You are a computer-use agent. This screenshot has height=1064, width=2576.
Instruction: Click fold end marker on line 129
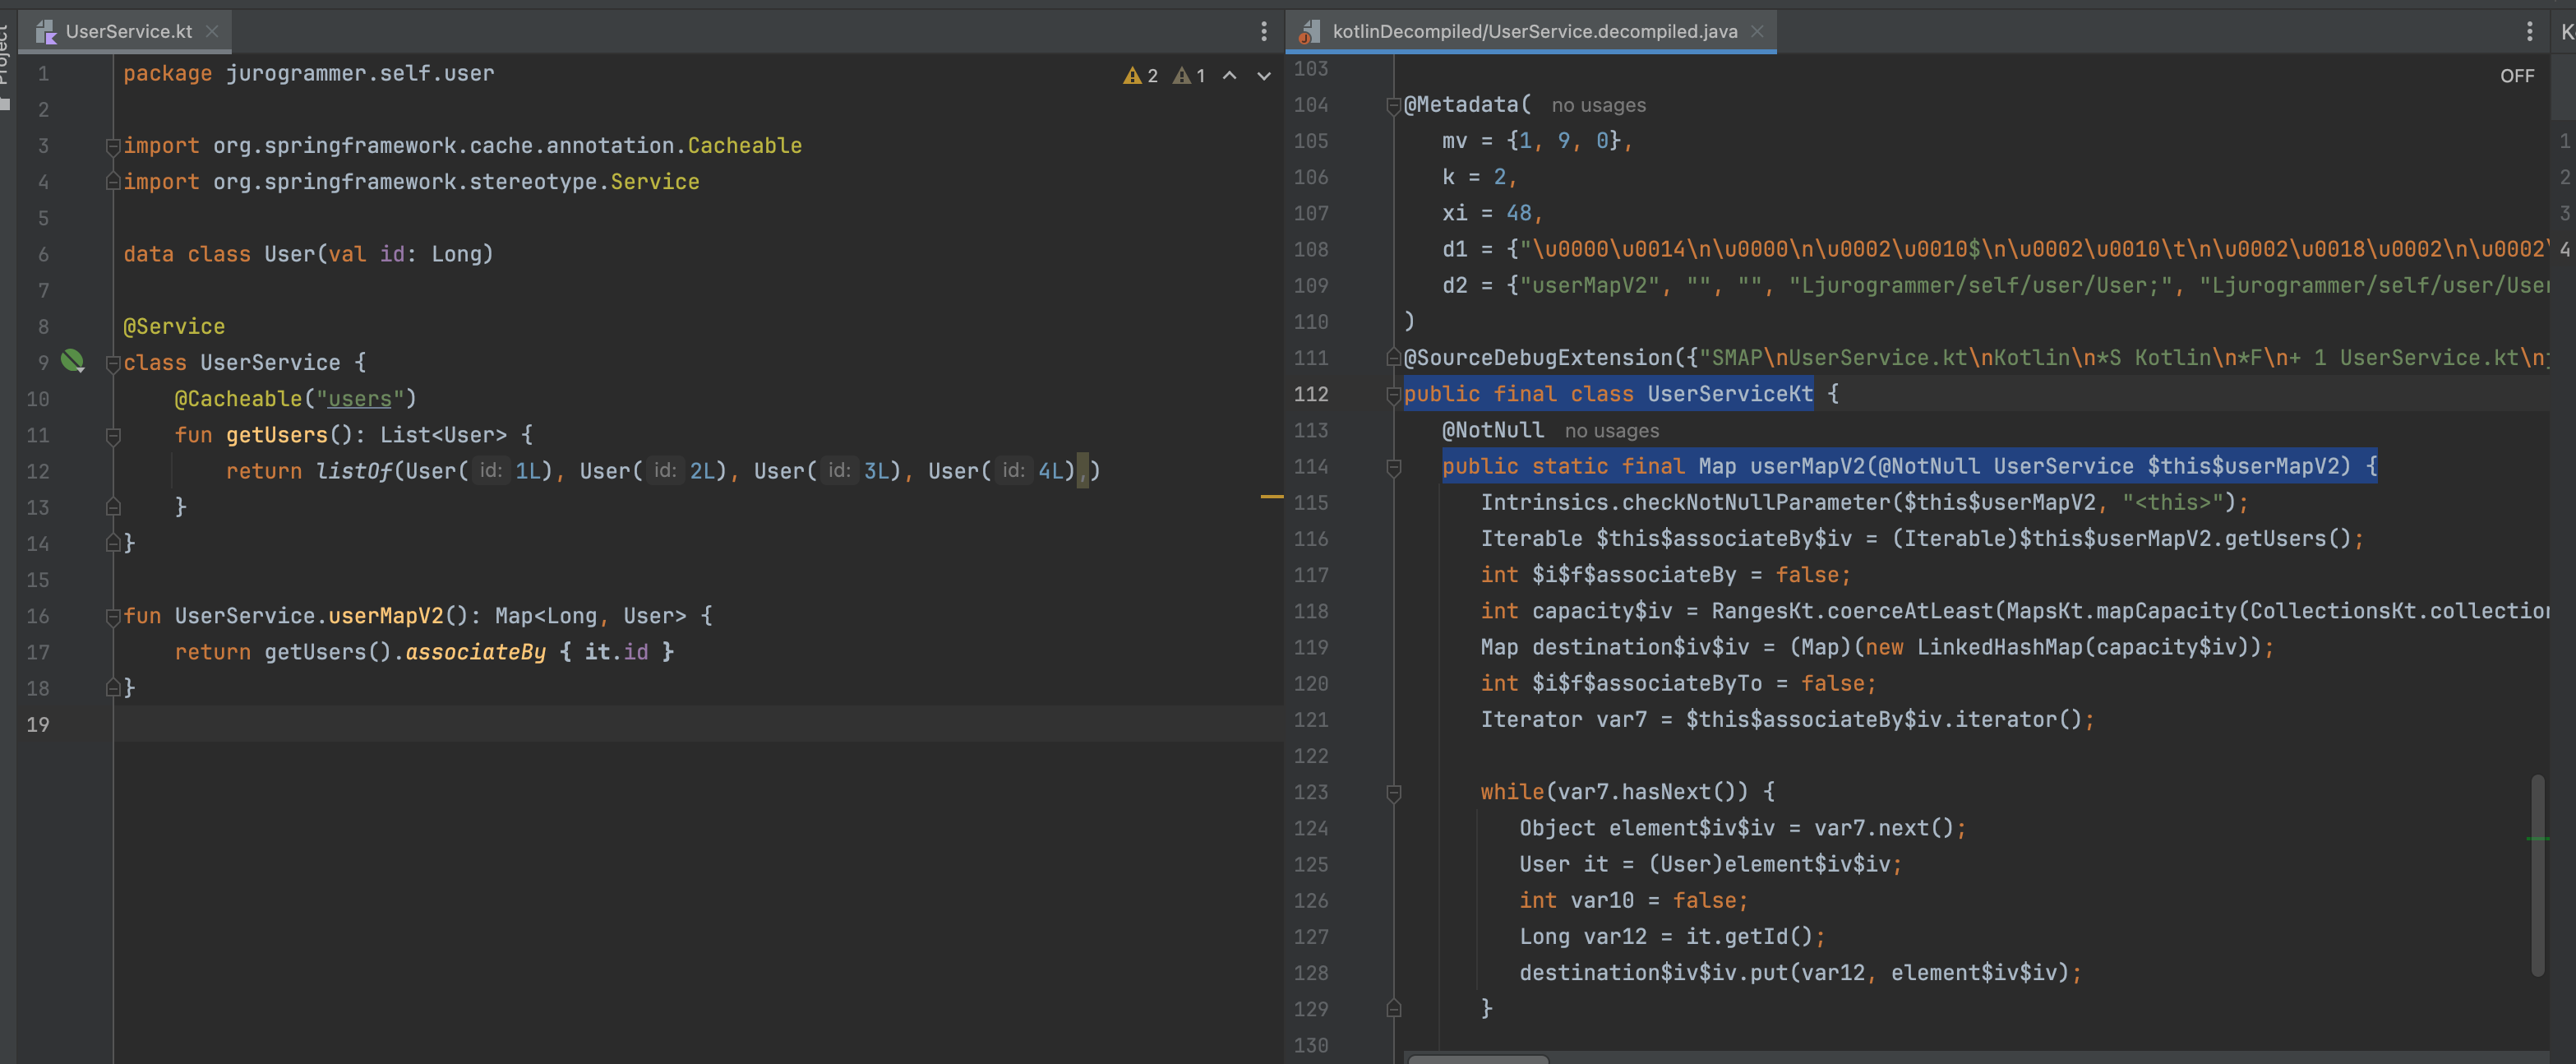coord(1393,1008)
